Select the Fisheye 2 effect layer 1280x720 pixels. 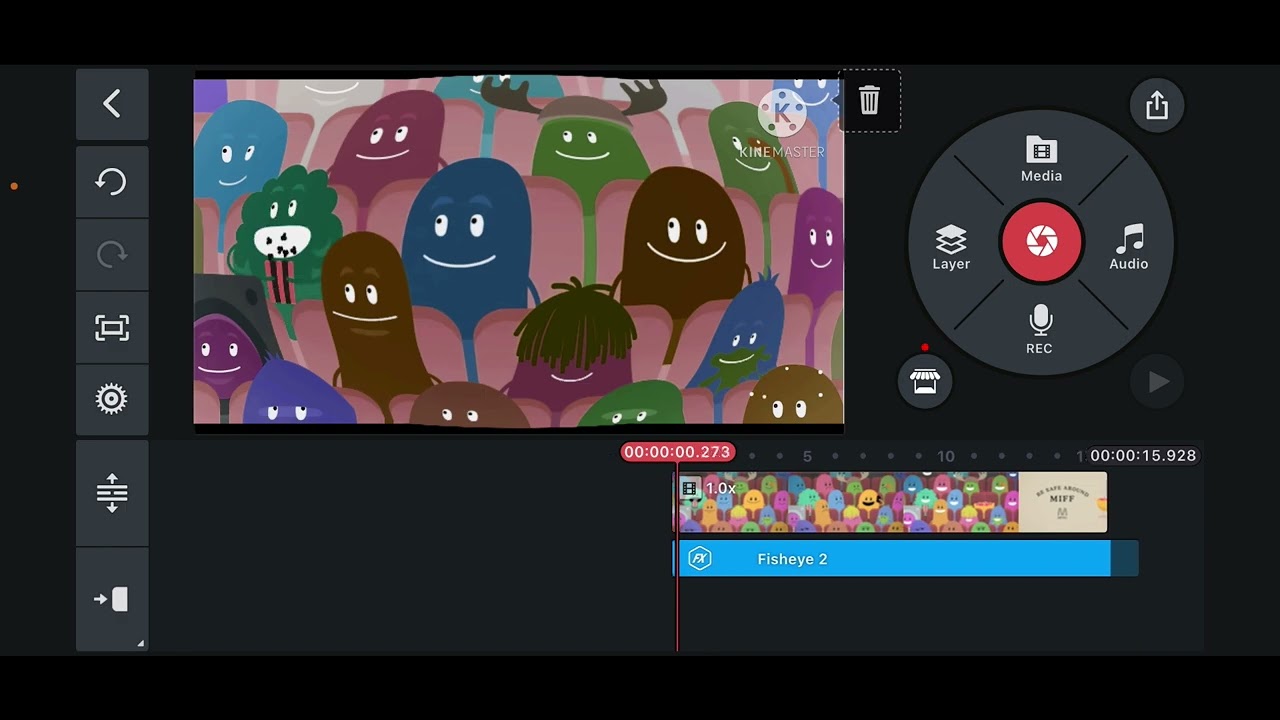895,559
